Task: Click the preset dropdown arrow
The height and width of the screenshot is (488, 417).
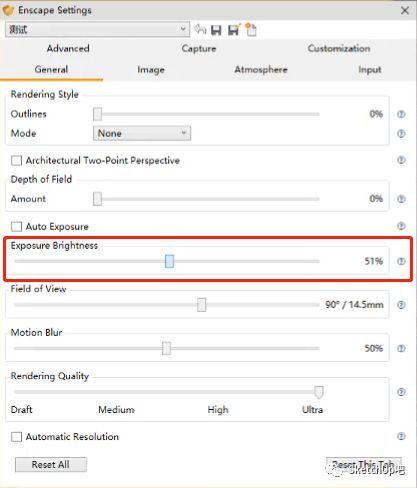Action: [183, 29]
